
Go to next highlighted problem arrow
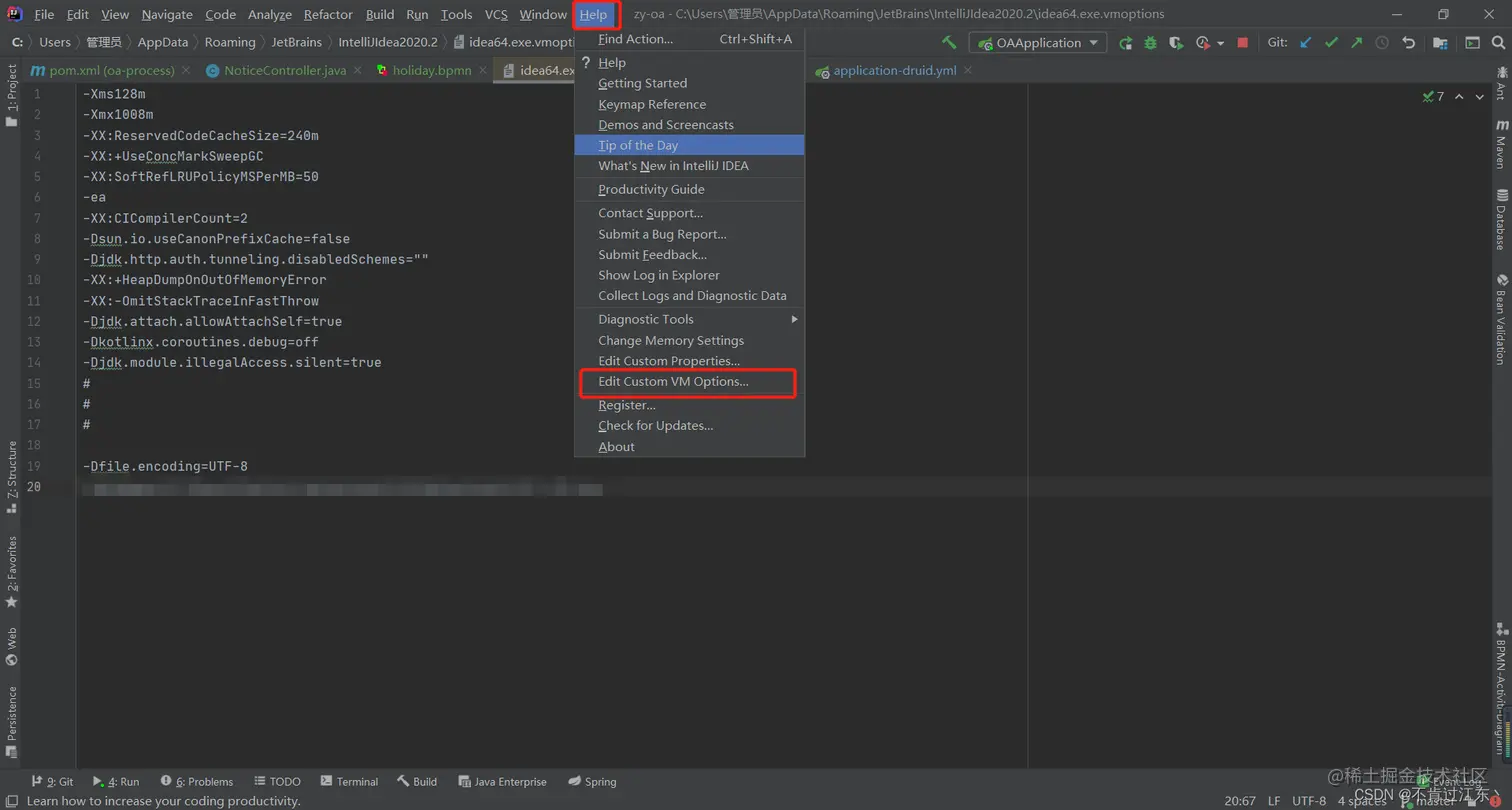click(x=1481, y=97)
